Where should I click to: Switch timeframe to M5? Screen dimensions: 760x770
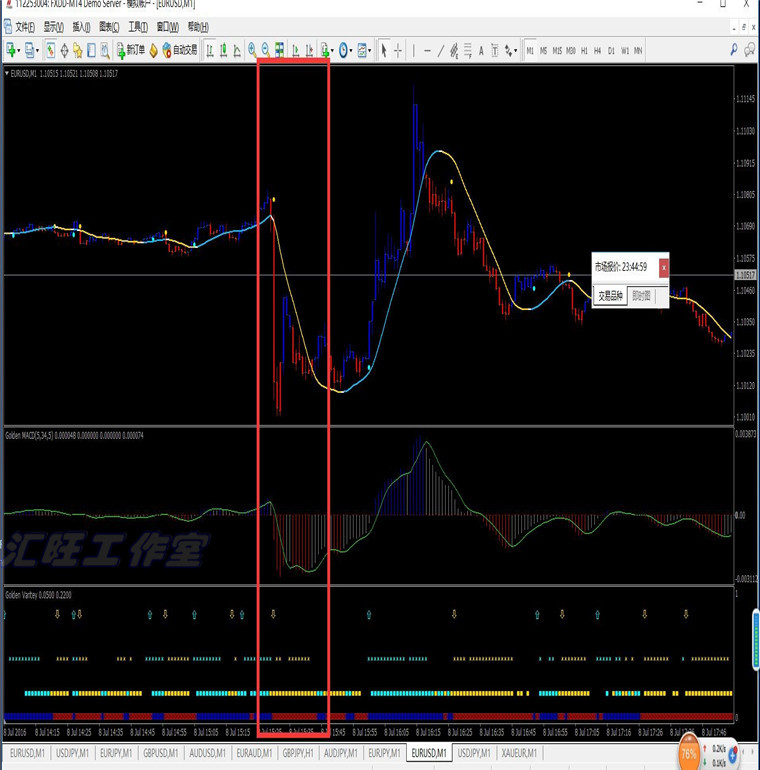(543, 51)
